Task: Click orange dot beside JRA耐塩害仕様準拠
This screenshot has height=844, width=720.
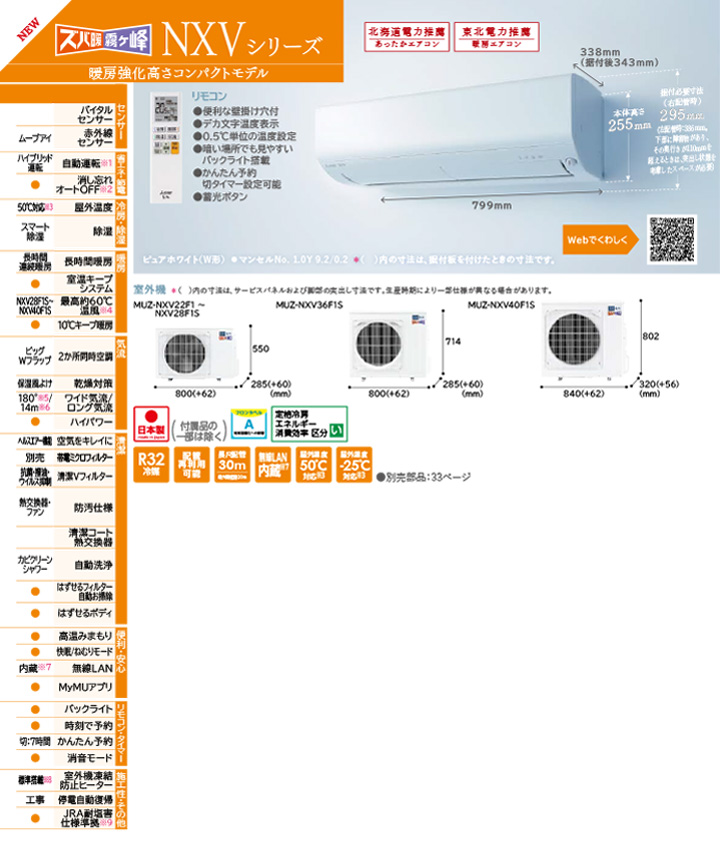Action: (x=36, y=818)
